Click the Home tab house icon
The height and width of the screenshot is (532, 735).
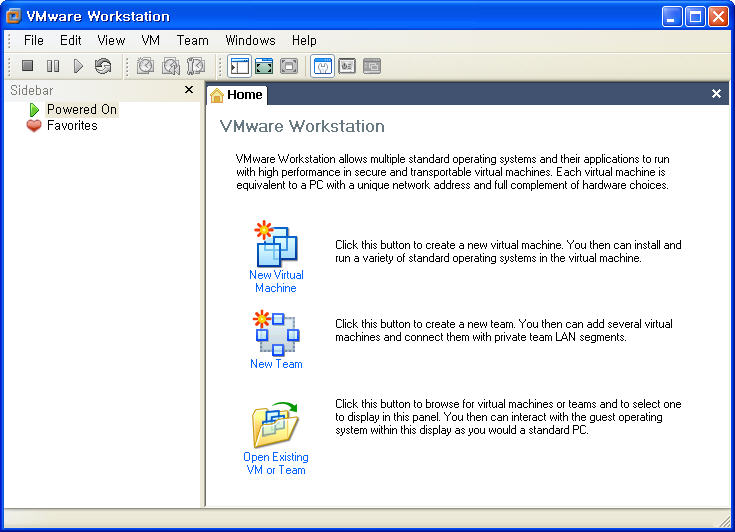217,95
